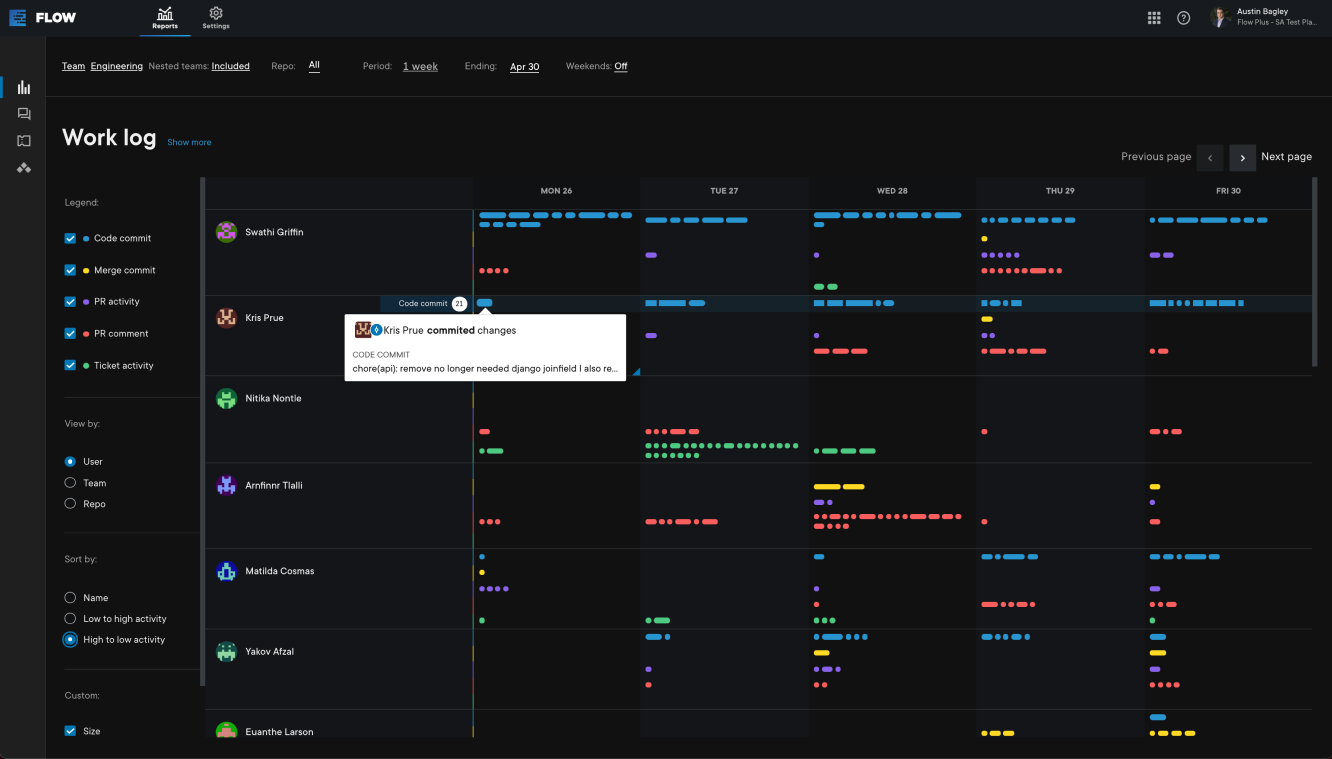Click Yakov Afzal's avatar
Image resolution: width=1332 pixels, height=759 pixels.
click(227, 651)
